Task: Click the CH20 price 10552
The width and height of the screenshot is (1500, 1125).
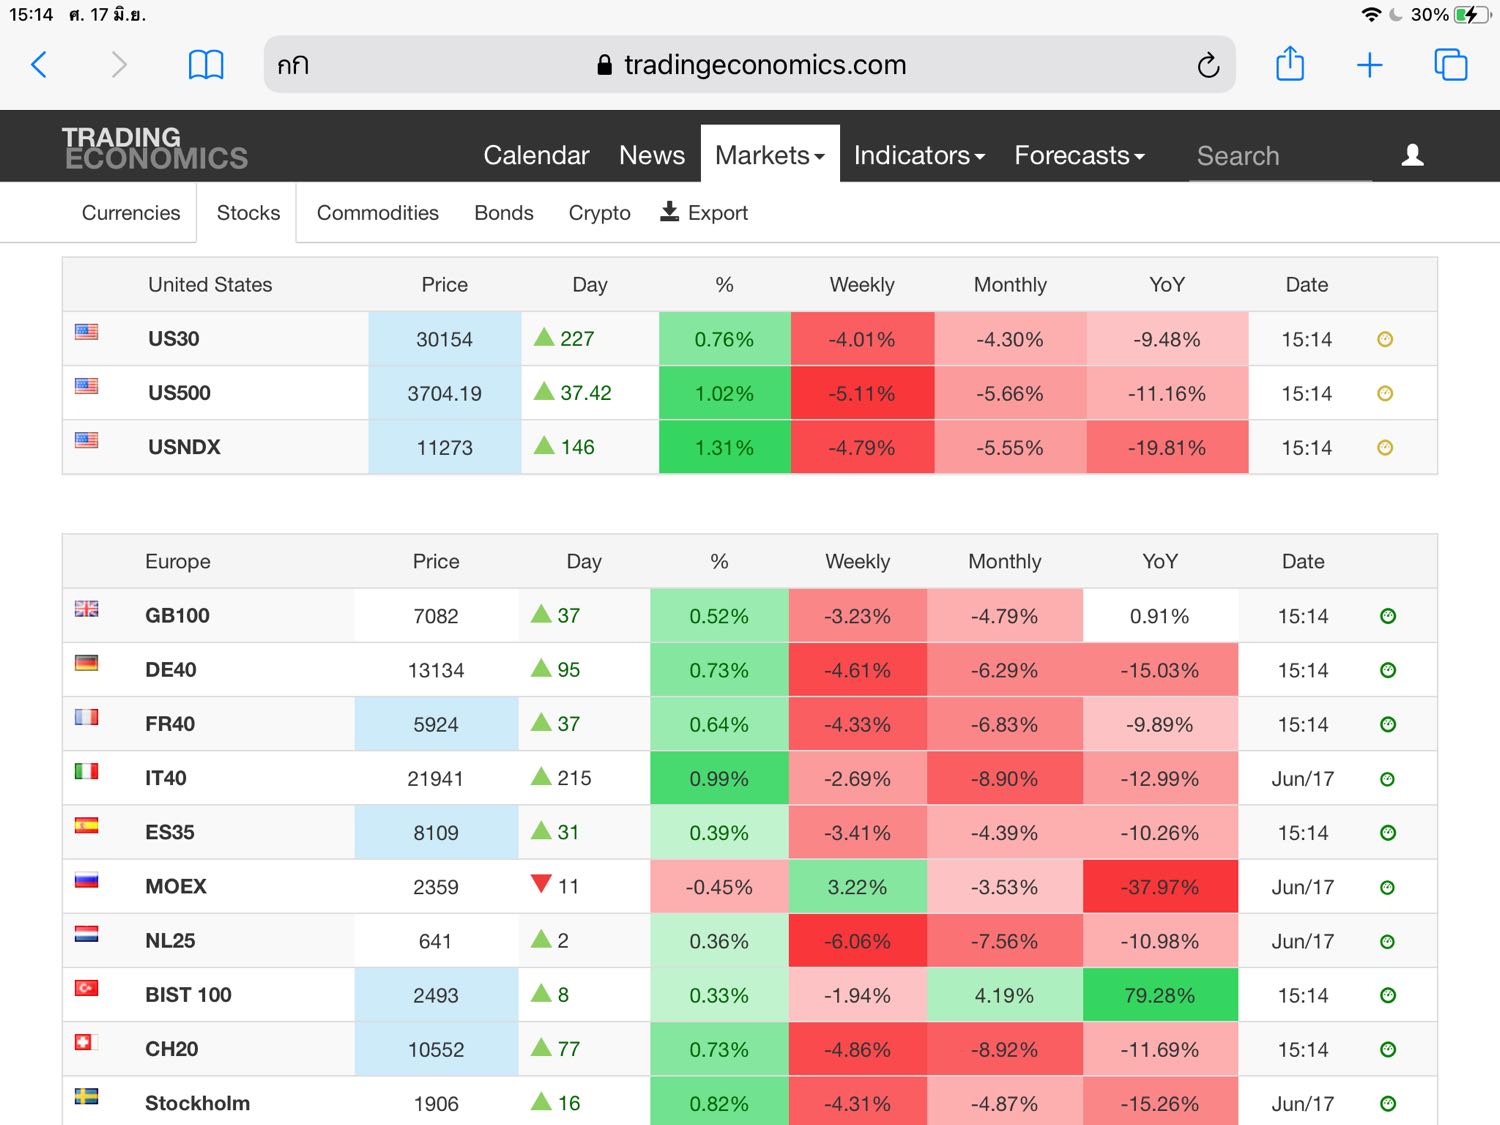Action: click(436, 1050)
